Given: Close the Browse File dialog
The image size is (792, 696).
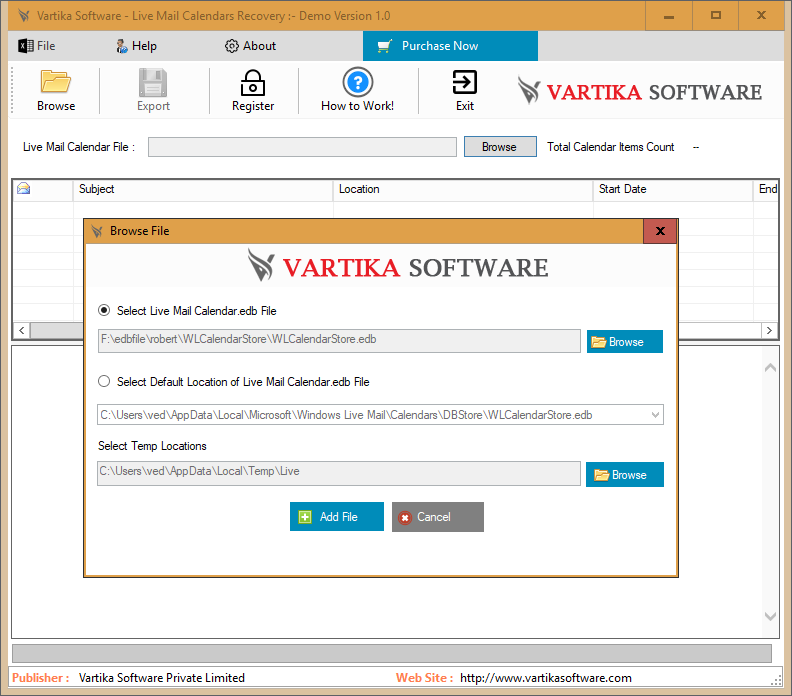Looking at the screenshot, I should [x=659, y=231].
